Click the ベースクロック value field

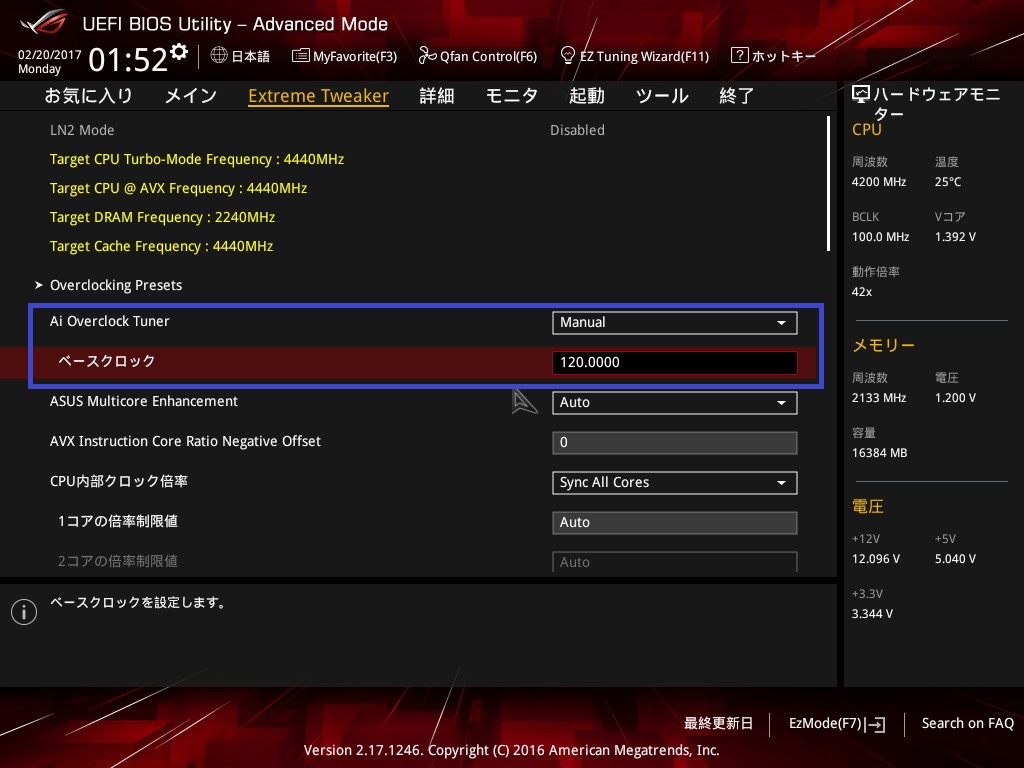[x=675, y=362]
